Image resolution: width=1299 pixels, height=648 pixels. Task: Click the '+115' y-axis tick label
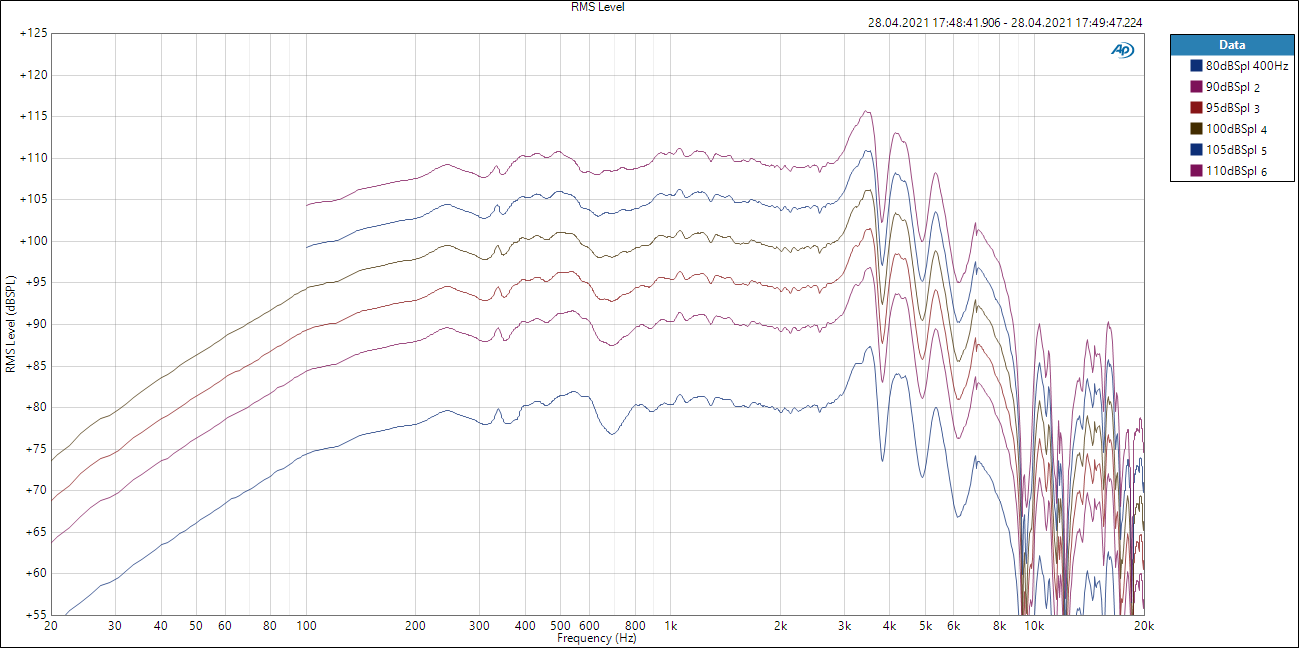[x=34, y=116]
